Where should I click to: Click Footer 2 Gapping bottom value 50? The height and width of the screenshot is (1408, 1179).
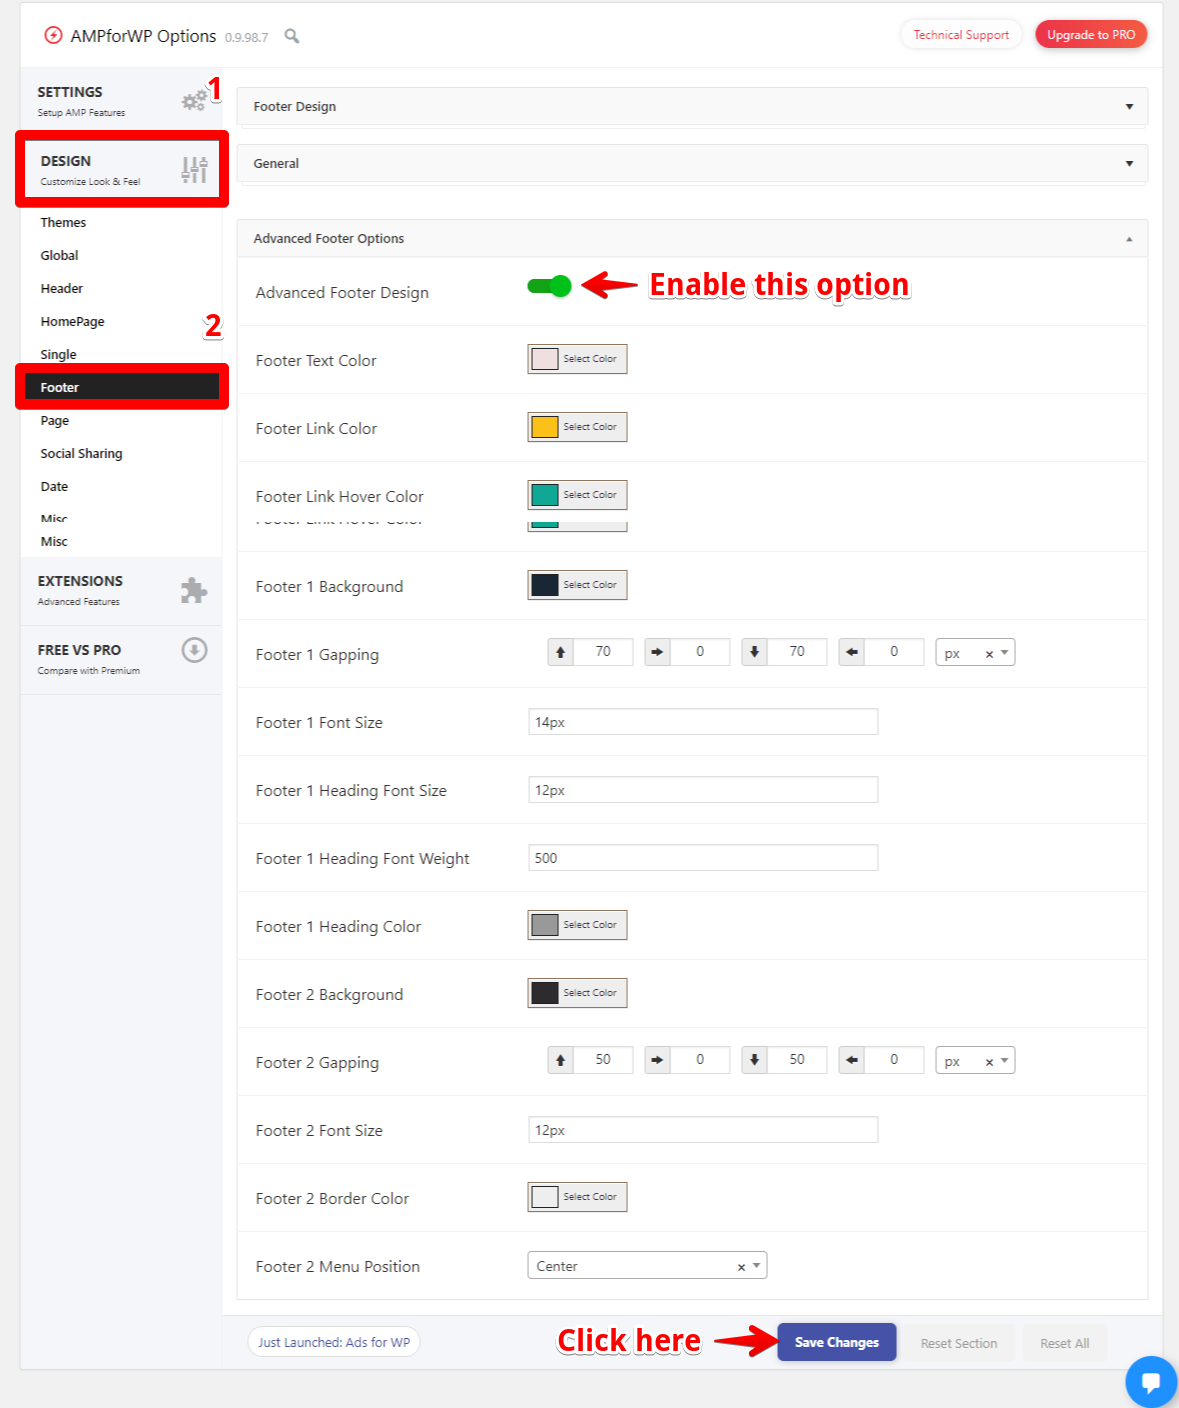[797, 1060]
